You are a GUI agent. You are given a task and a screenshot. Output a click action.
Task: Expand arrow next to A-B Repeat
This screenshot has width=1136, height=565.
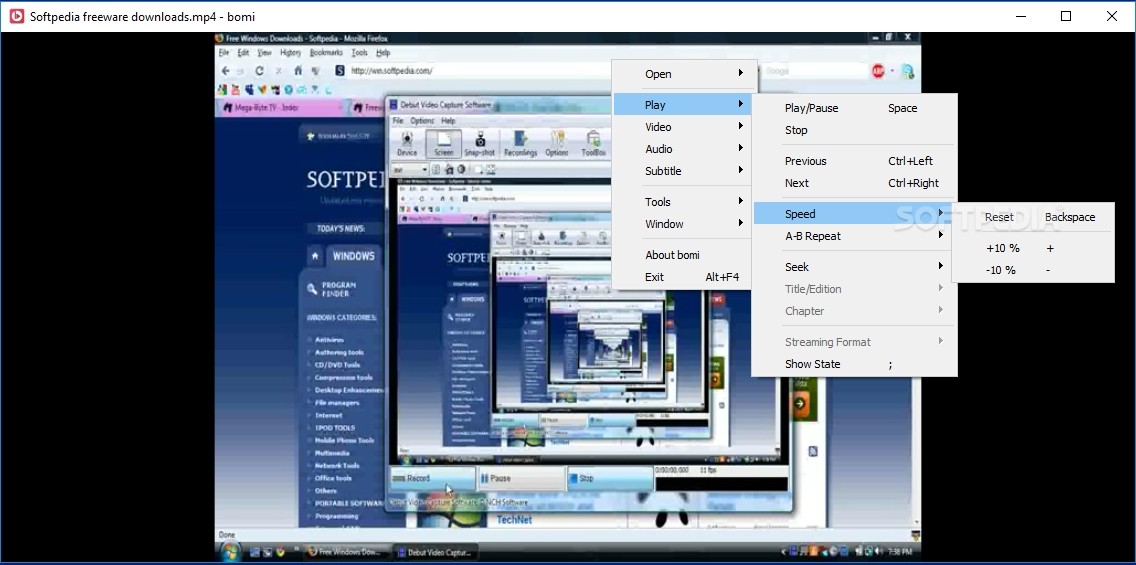coord(940,235)
